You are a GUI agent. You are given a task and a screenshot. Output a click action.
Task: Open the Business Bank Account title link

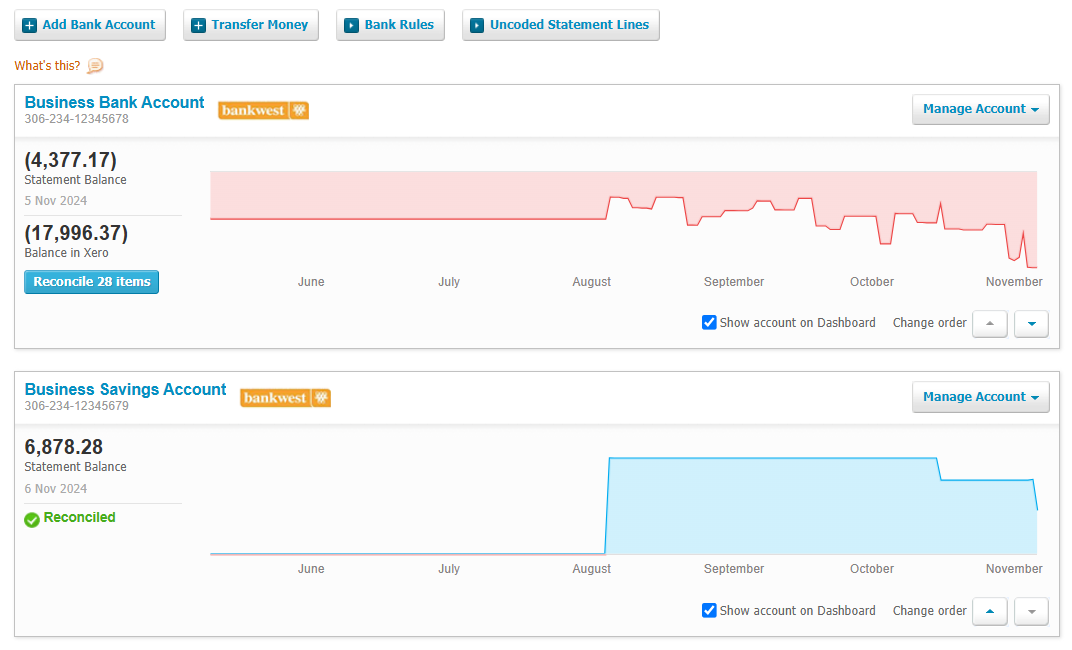pyautogui.click(x=114, y=103)
